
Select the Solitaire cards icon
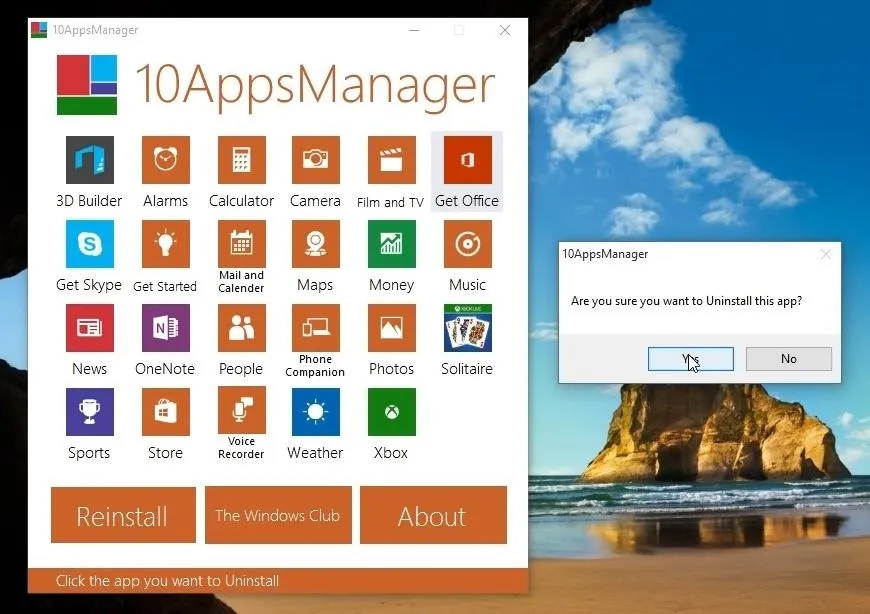coord(467,328)
